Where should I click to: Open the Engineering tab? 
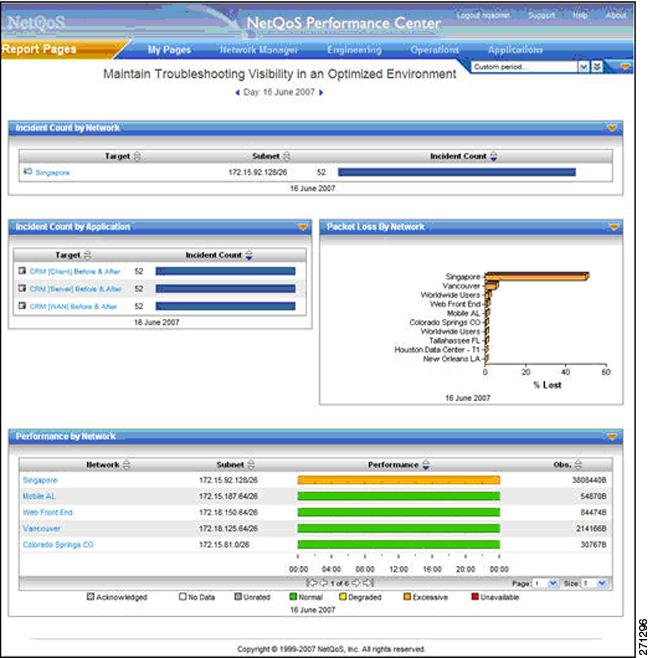[x=355, y=50]
